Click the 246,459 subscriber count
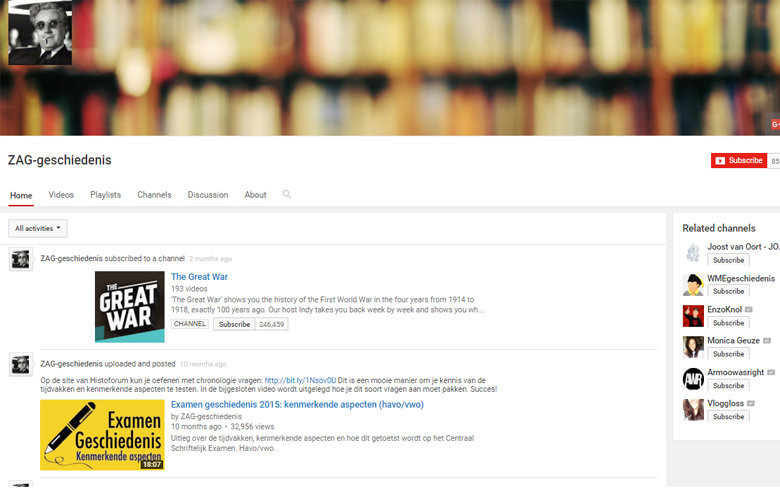 (272, 324)
